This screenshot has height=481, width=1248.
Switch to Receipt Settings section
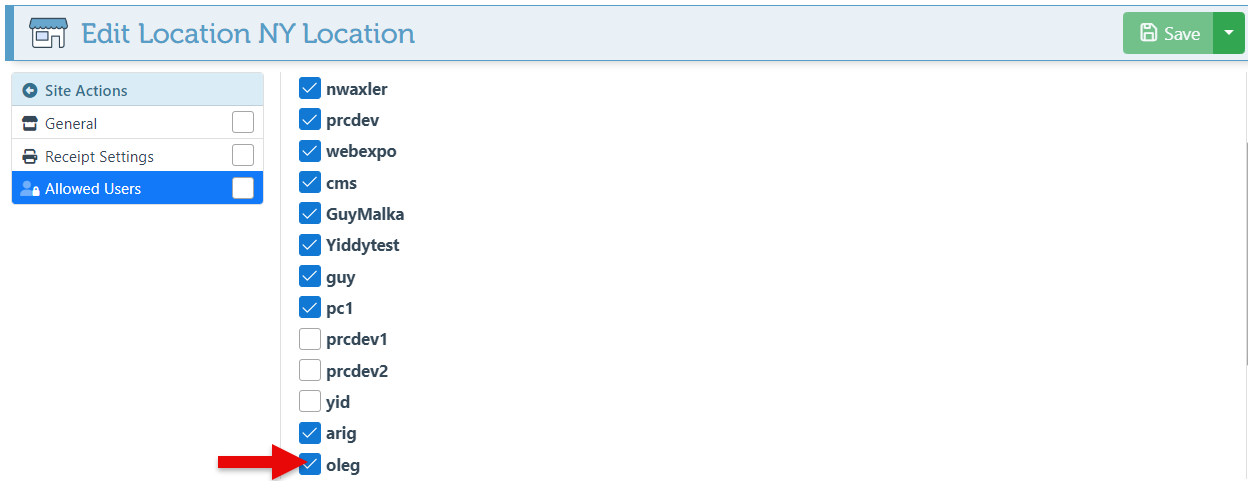[x=100, y=157]
